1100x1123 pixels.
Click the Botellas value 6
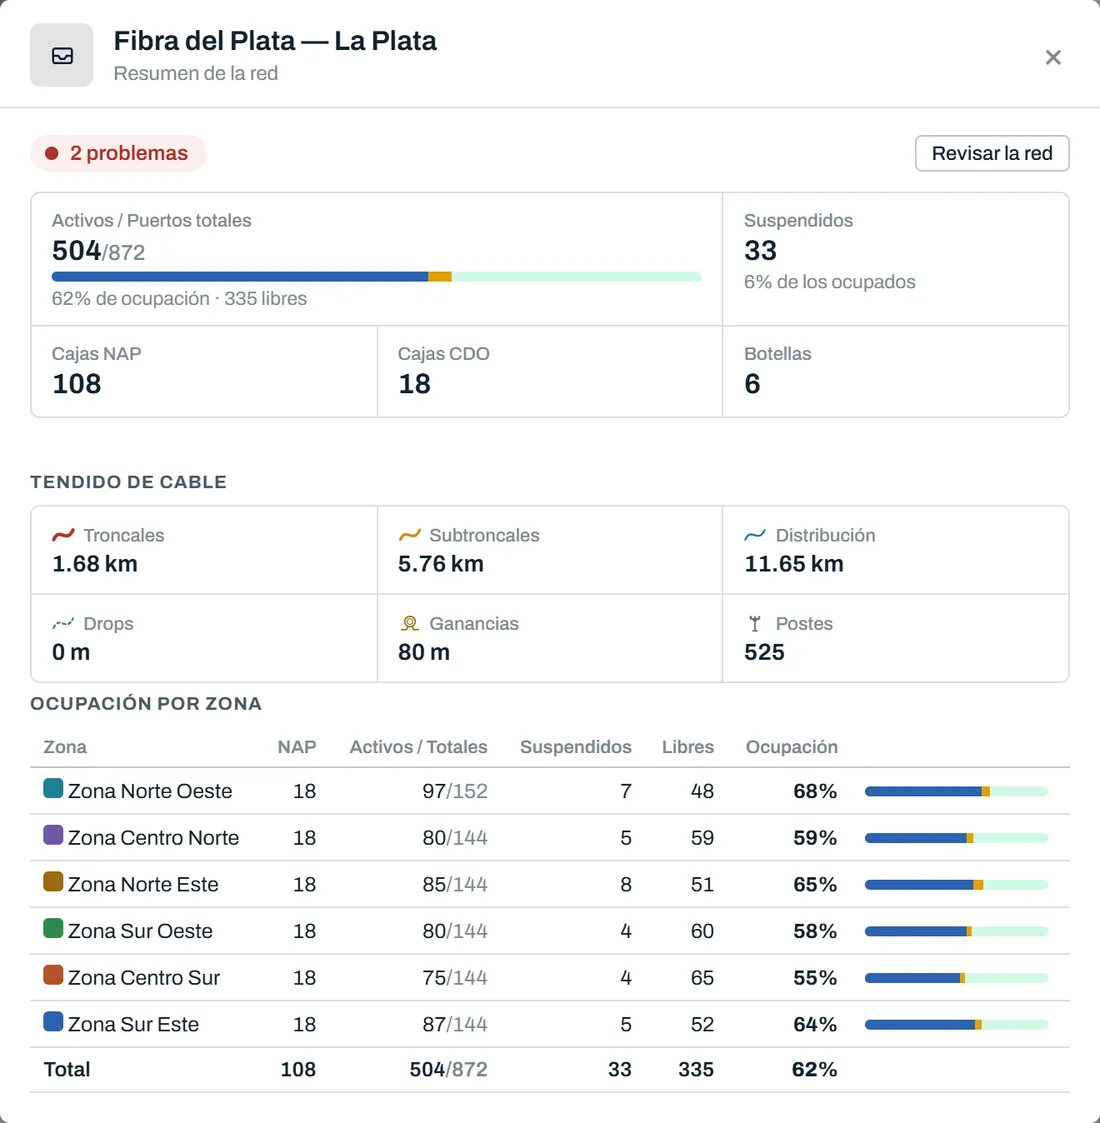(752, 384)
